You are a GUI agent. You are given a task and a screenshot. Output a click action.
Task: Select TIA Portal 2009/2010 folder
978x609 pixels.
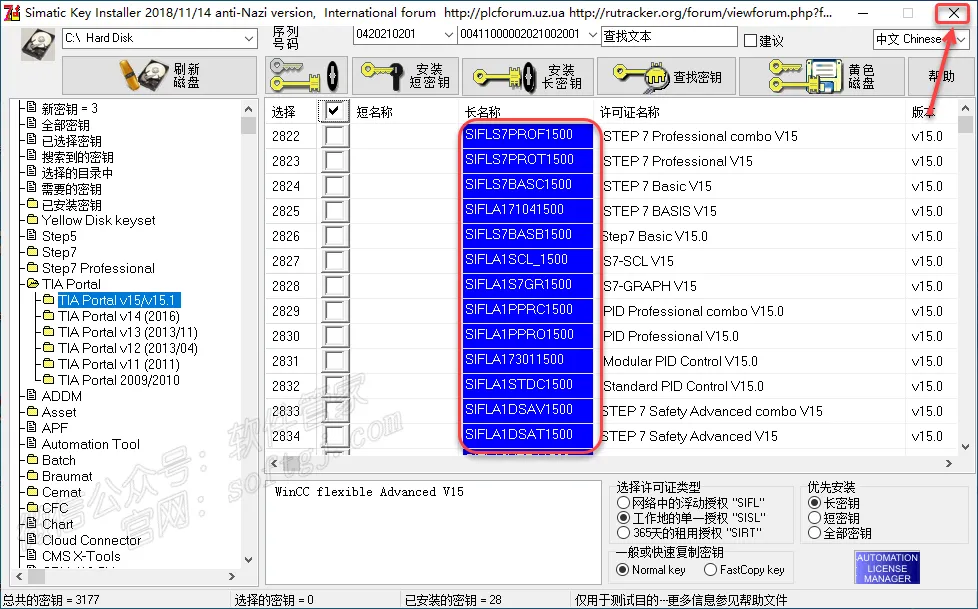click(x=119, y=380)
